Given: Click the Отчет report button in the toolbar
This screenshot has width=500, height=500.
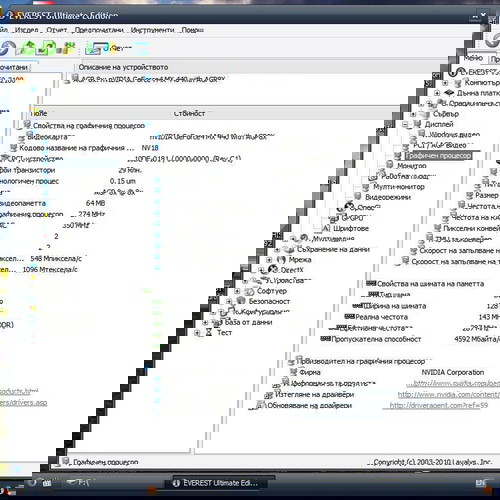Looking at the screenshot, I should click(108, 48).
